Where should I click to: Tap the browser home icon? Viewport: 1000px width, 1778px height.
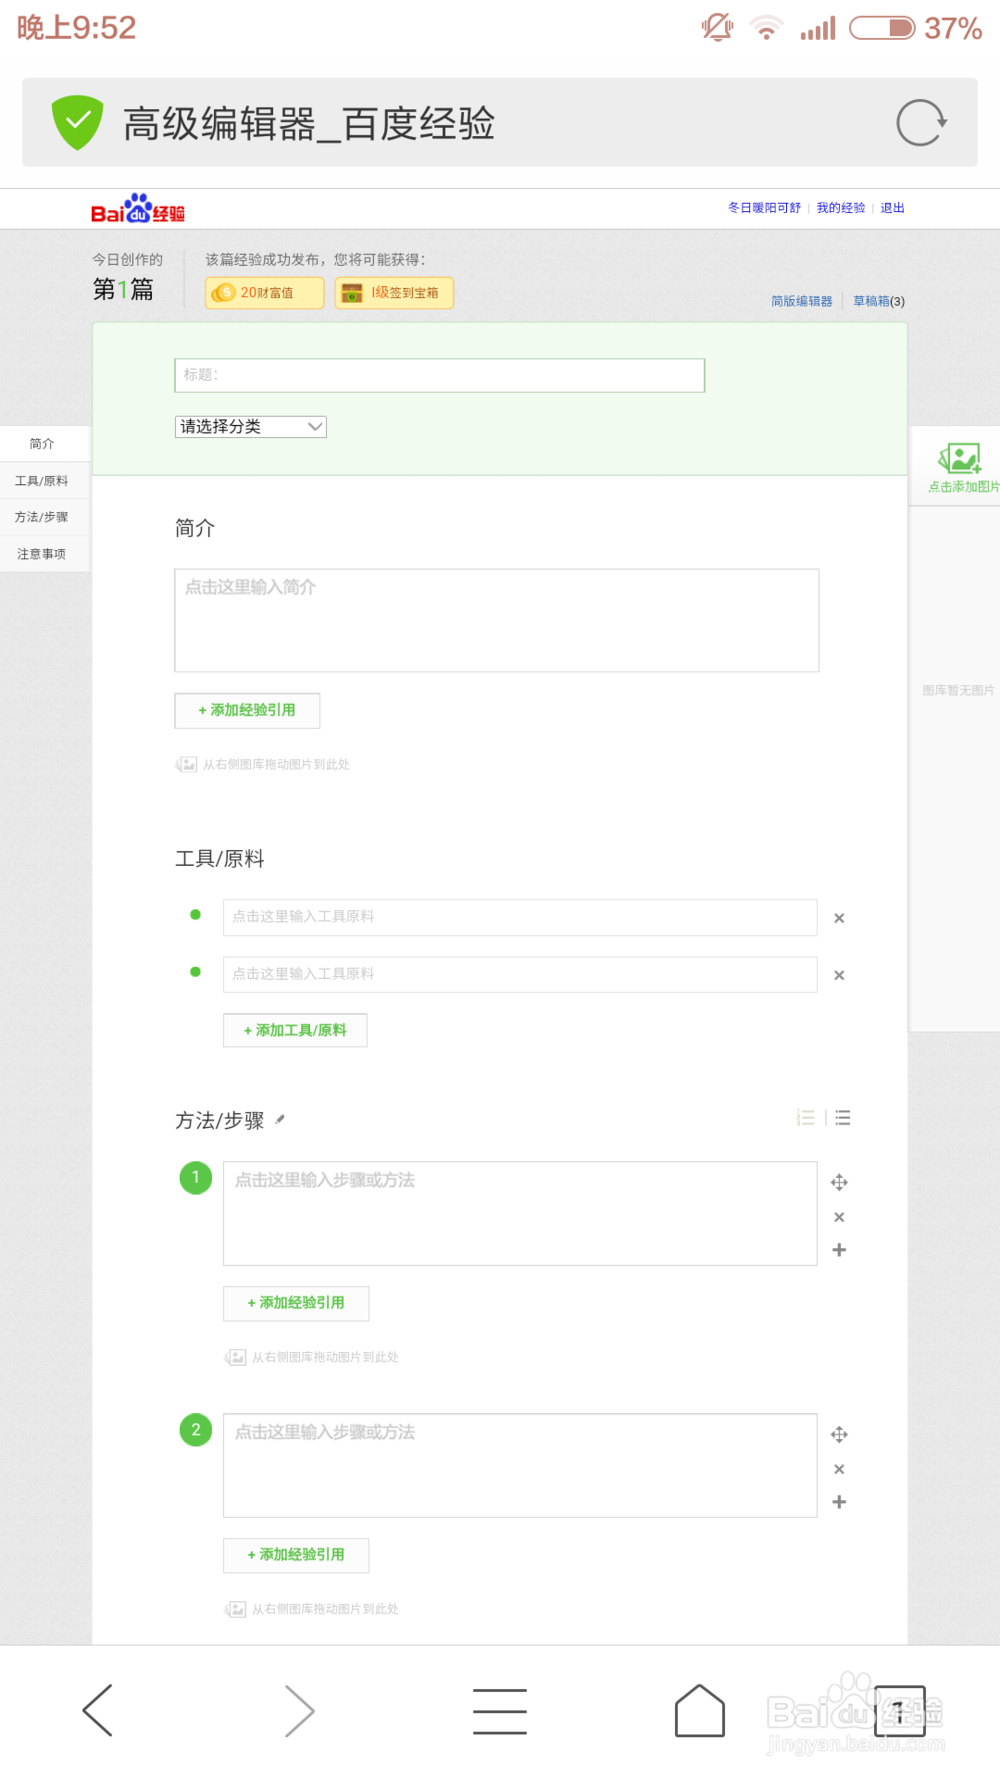[x=700, y=1710]
